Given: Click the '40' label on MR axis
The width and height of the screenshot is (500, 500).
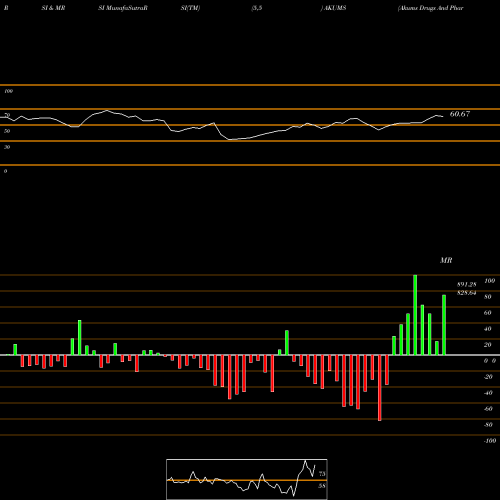Looking at the screenshot, I should click(x=488, y=329).
